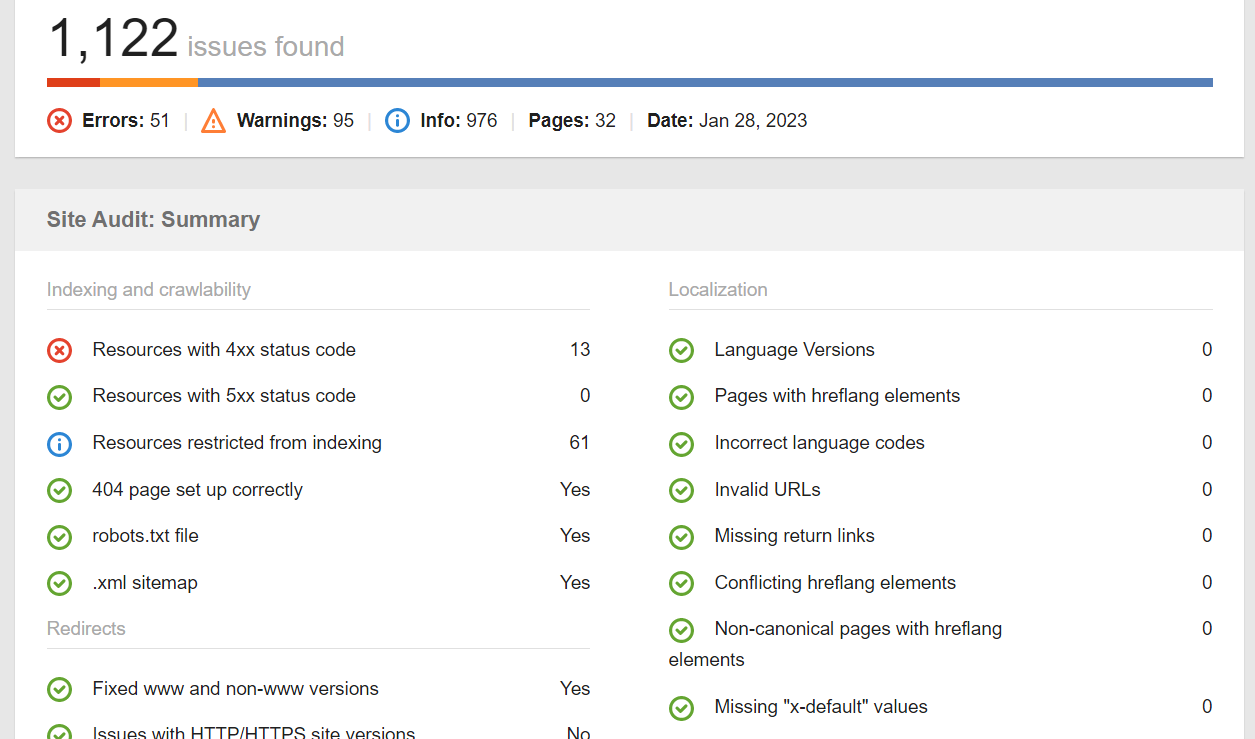1255x739 pixels.
Task: Open Resources with 4xx status code row
Action: click(x=318, y=350)
